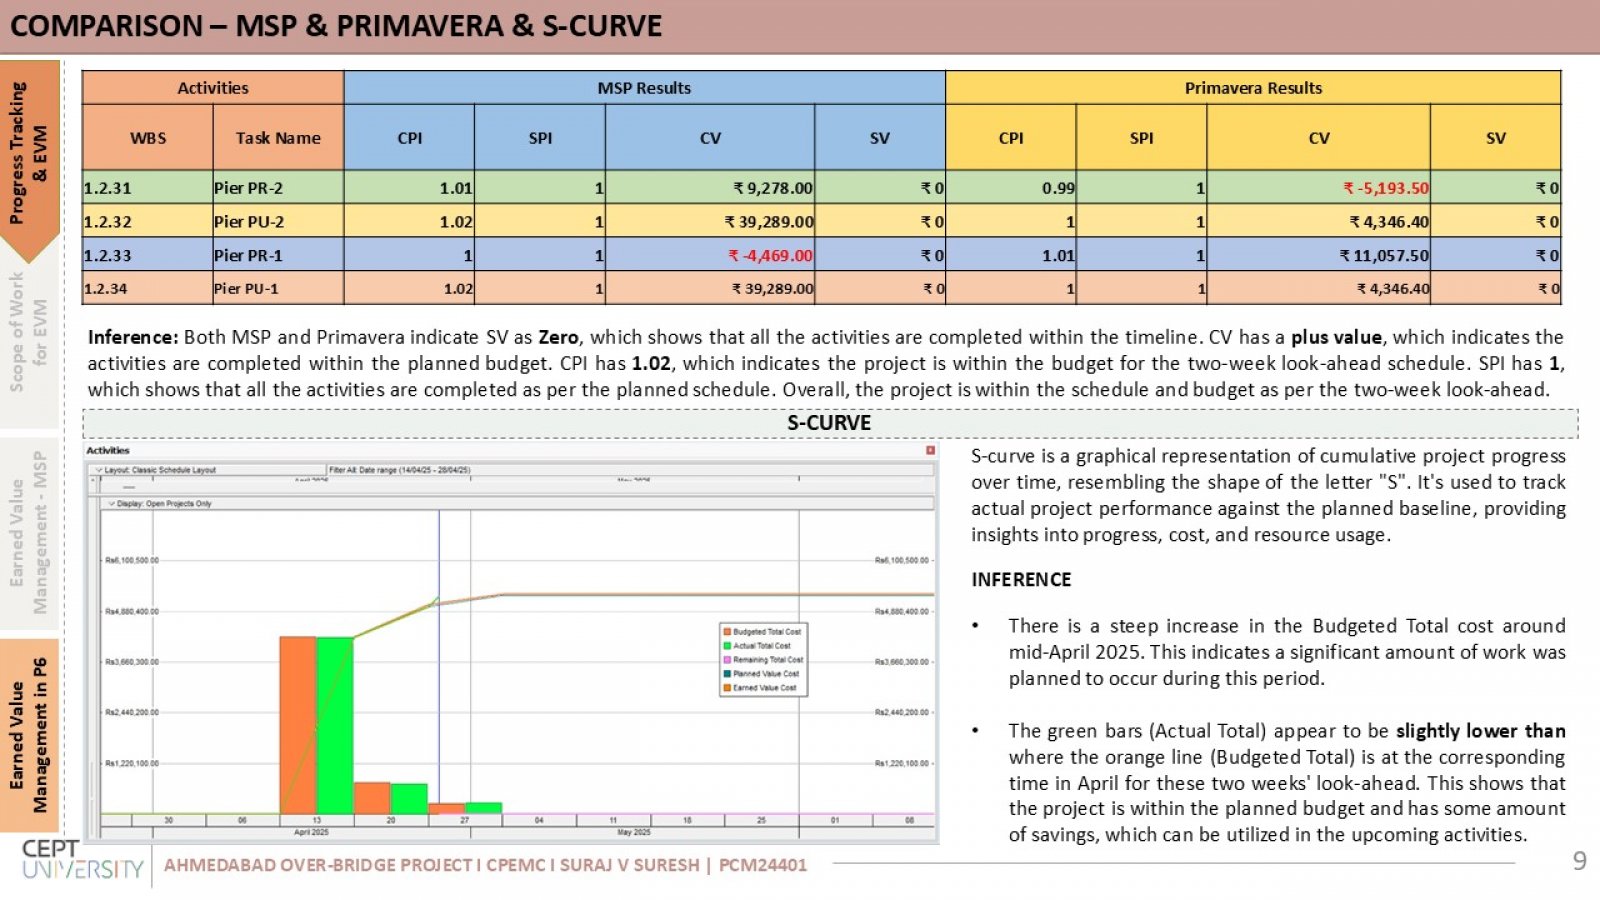Close the Activities window with red X

pyautogui.click(x=930, y=451)
